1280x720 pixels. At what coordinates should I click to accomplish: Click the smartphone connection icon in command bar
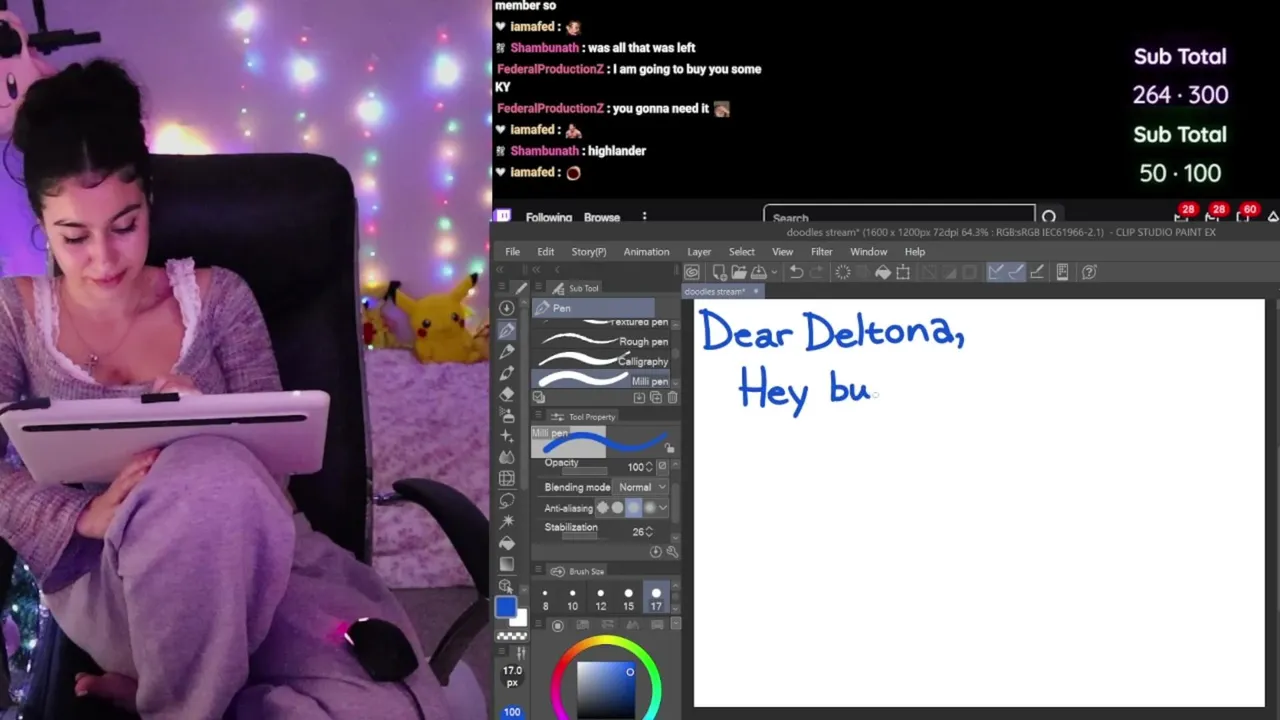click(1063, 272)
